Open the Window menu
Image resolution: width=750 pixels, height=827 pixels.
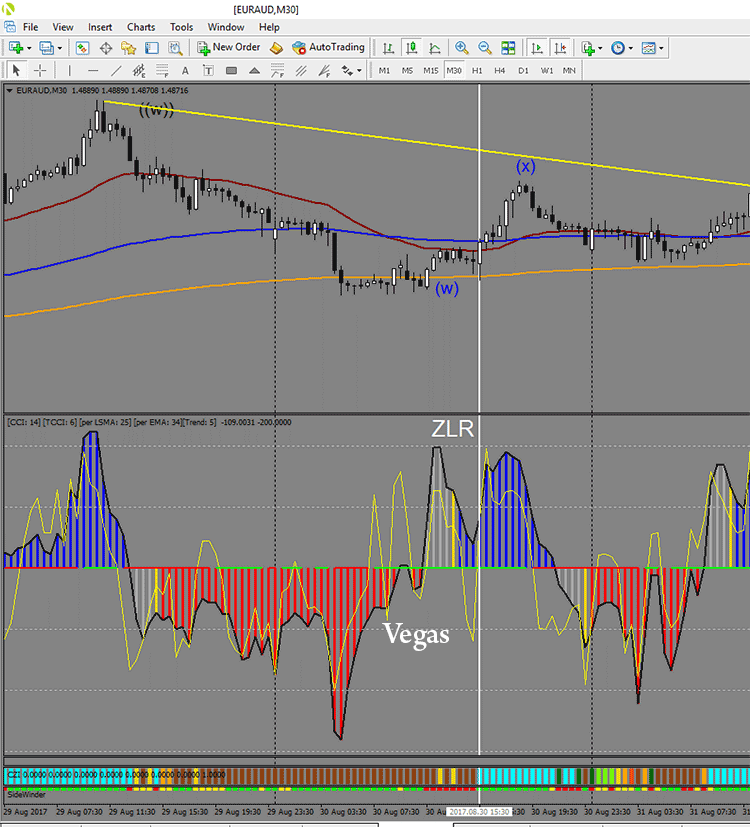point(226,27)
